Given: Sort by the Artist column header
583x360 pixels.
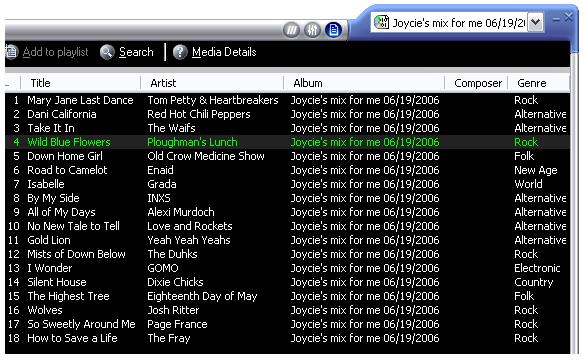Looking at the screenshot, I should pos(212,83).
